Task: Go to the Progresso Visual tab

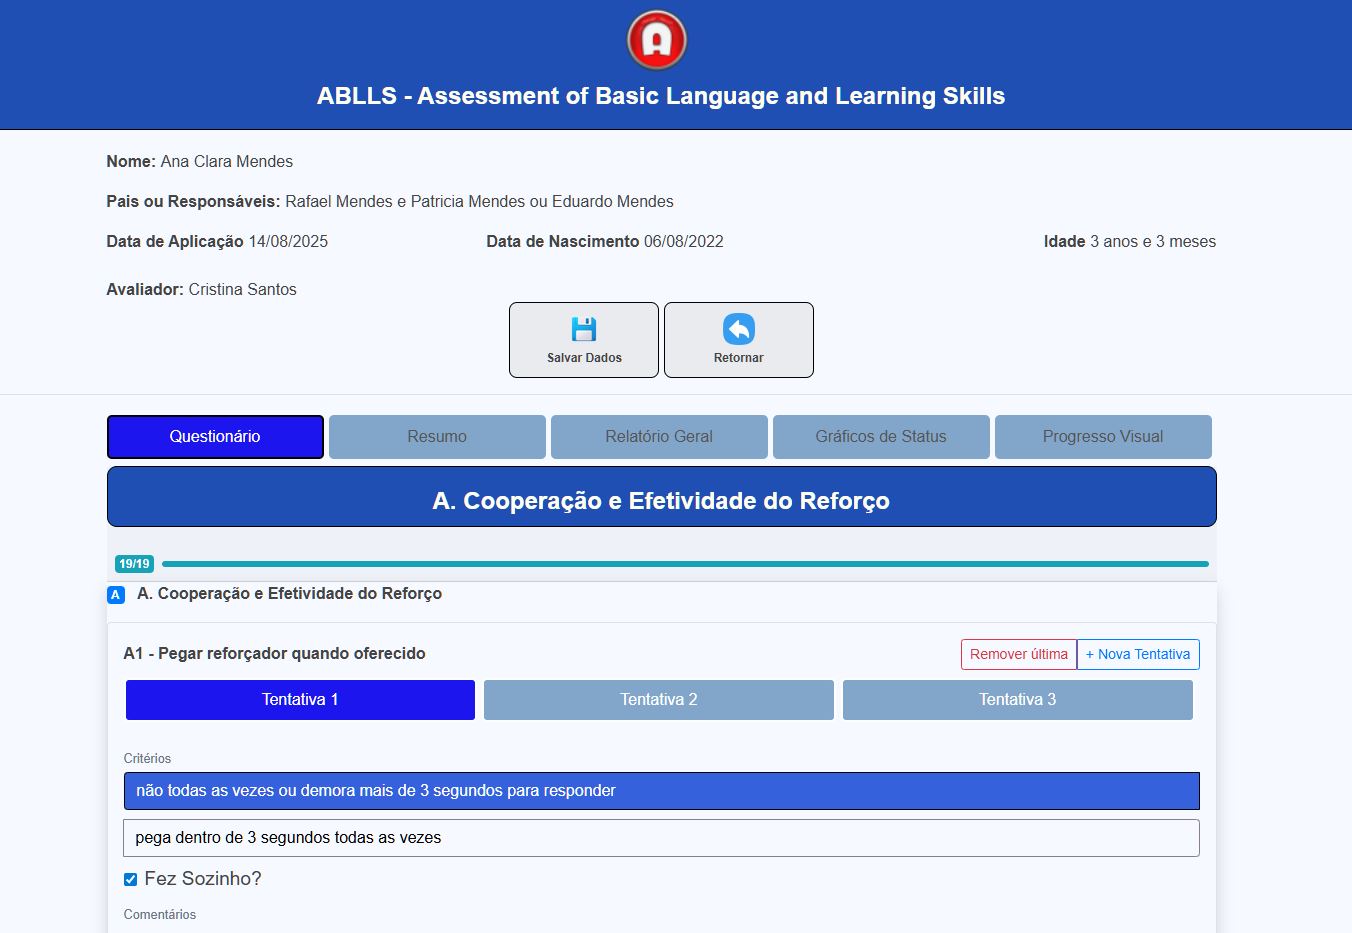Action: pos(1103,437)
